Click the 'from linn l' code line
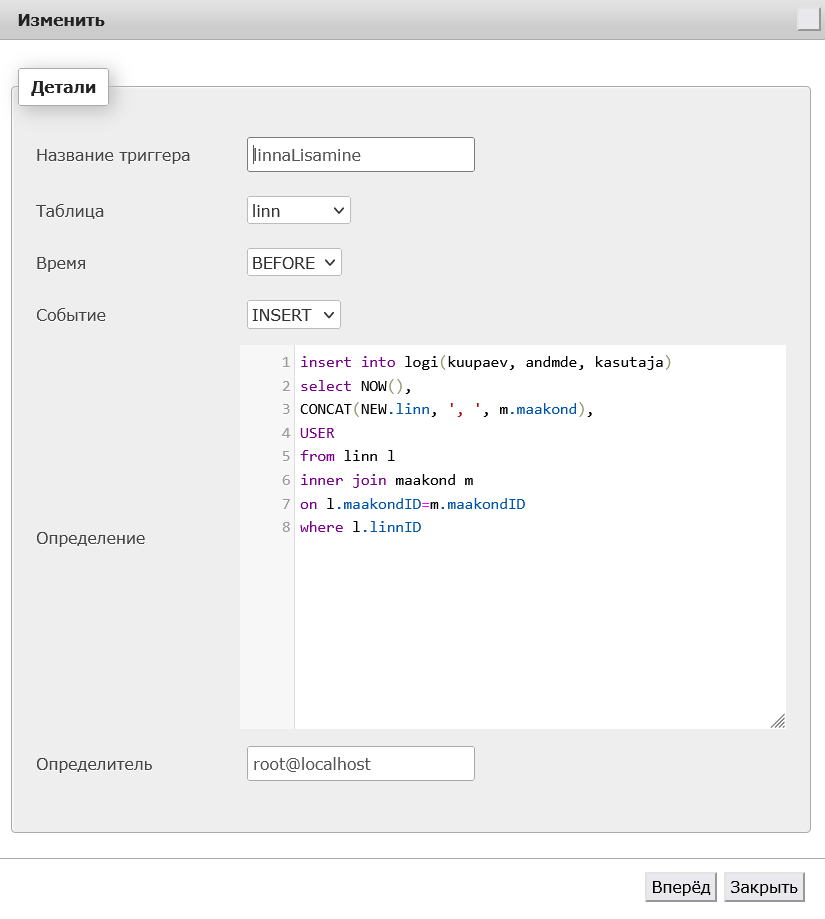Viewport: 825px width, 919px height. coord(347,456)
